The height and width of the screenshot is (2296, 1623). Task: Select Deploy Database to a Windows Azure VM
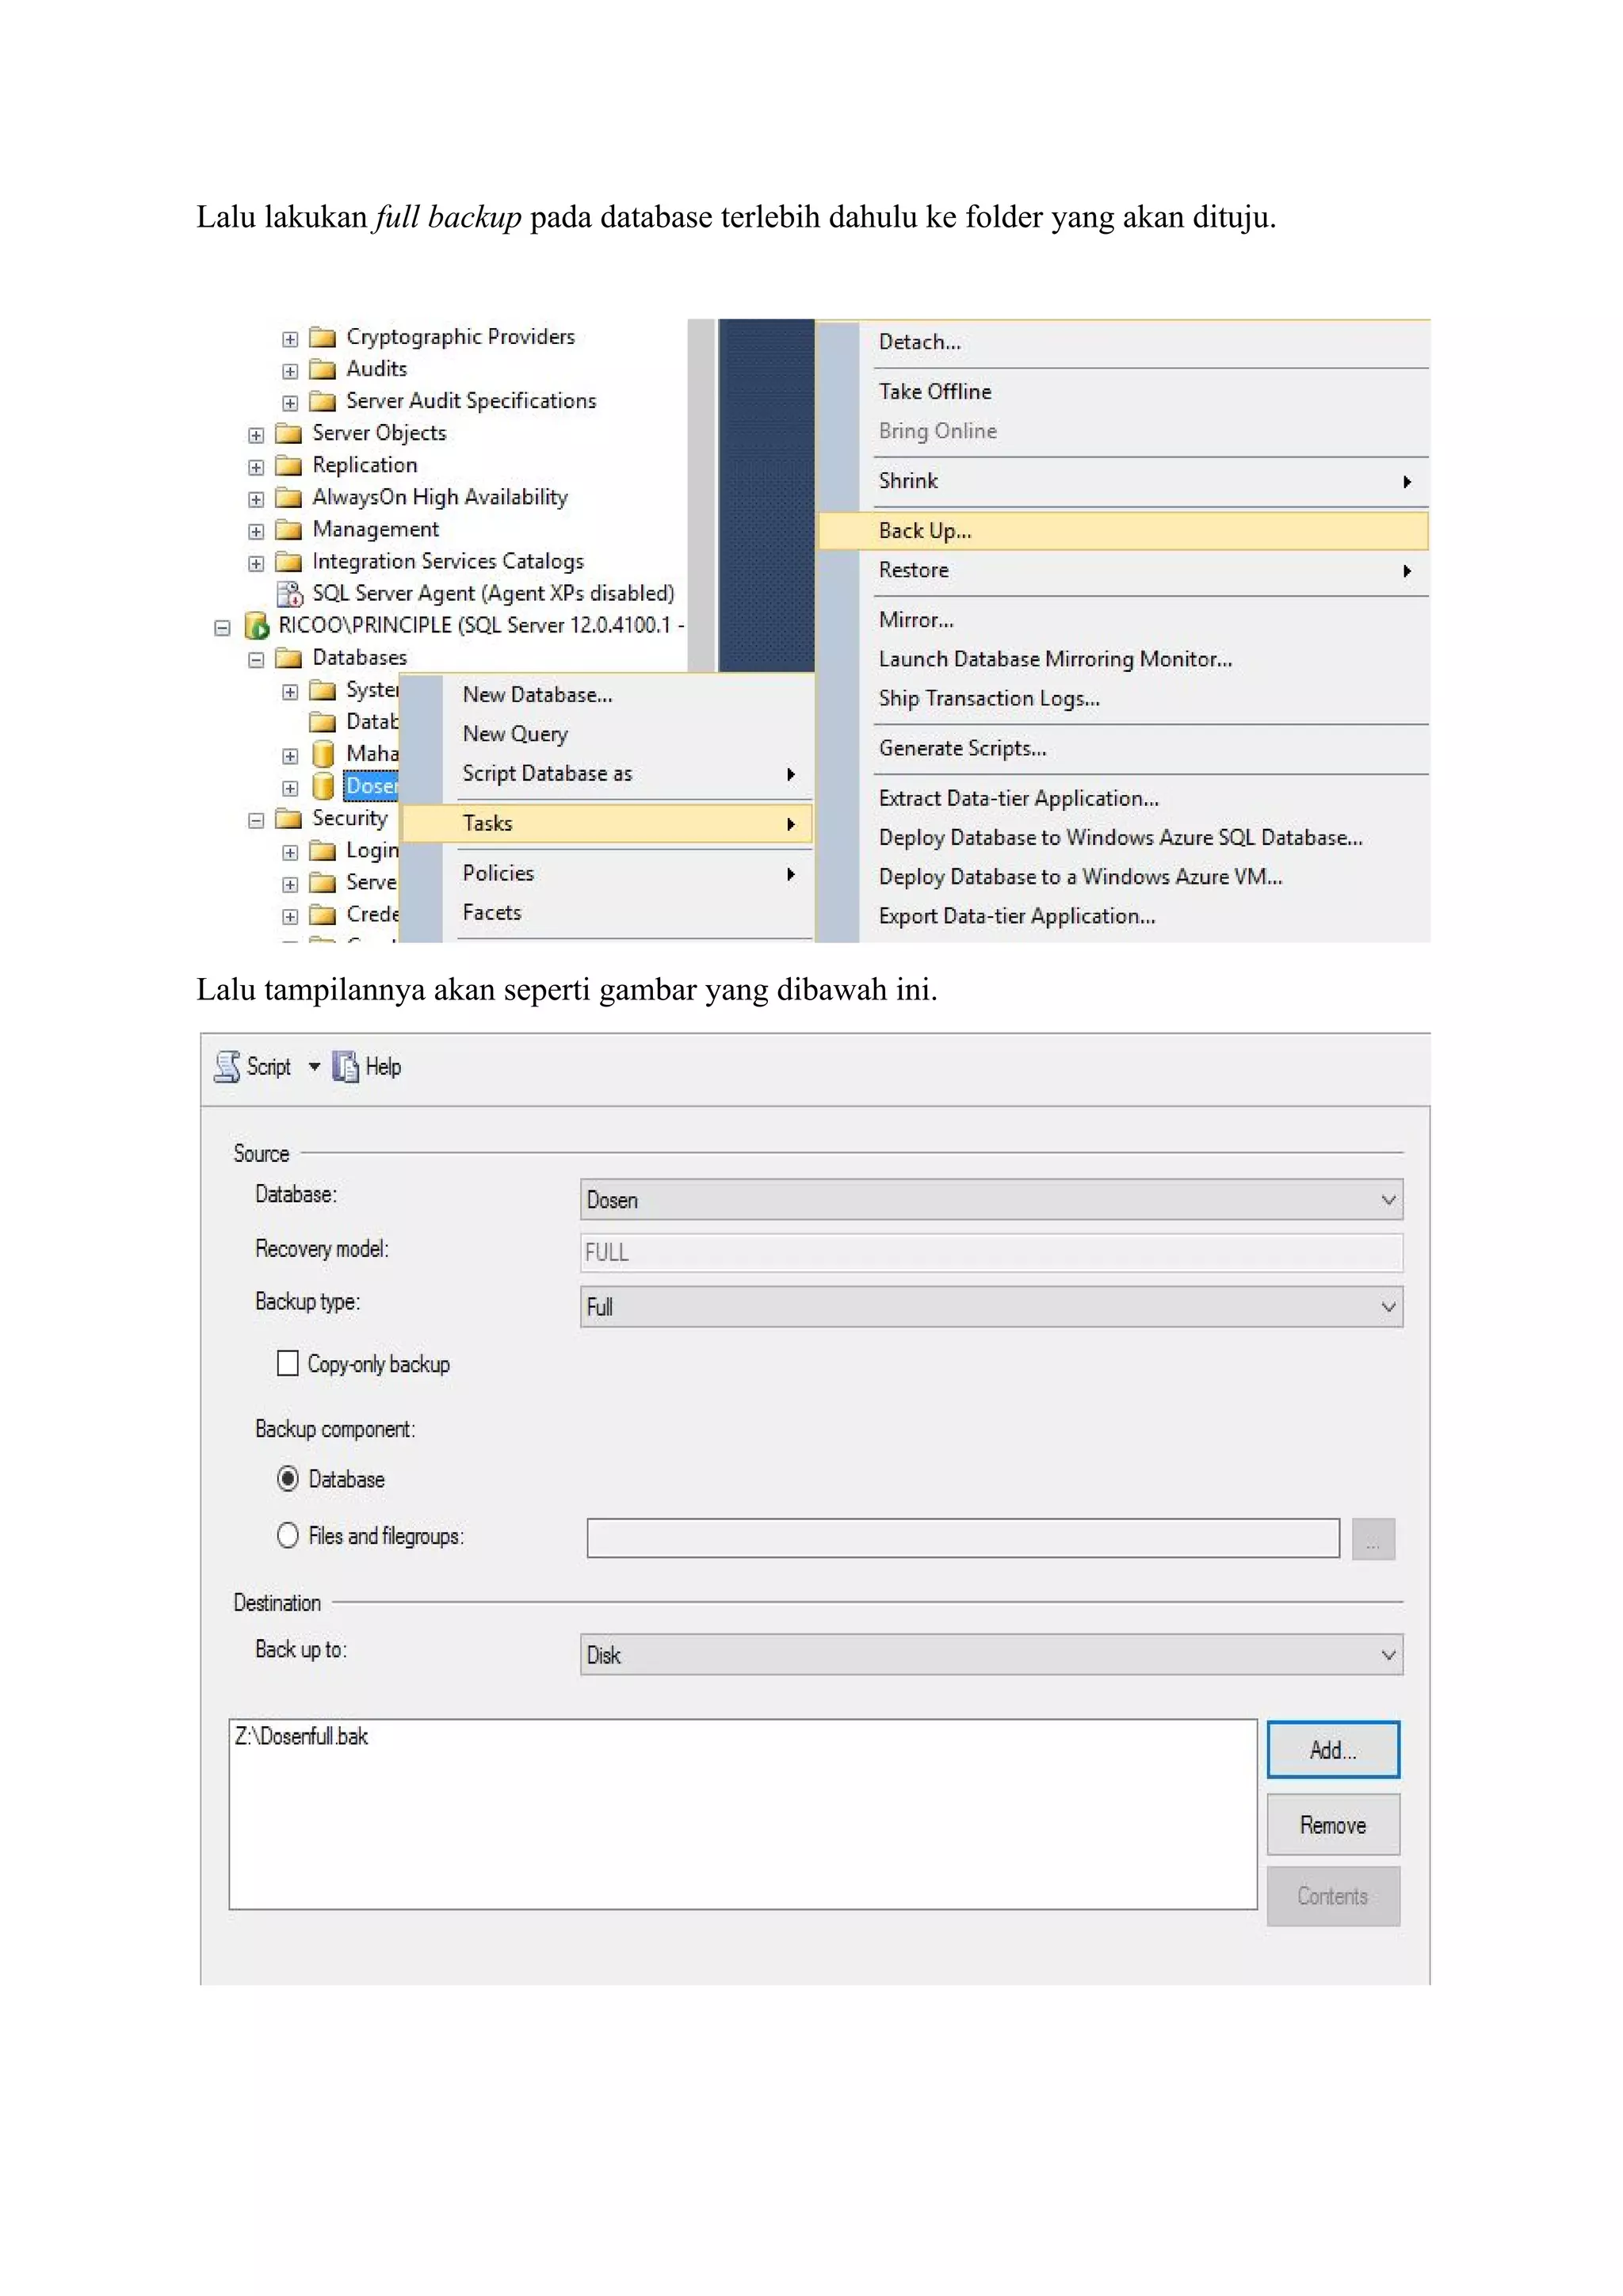(x=1122, y=876)
